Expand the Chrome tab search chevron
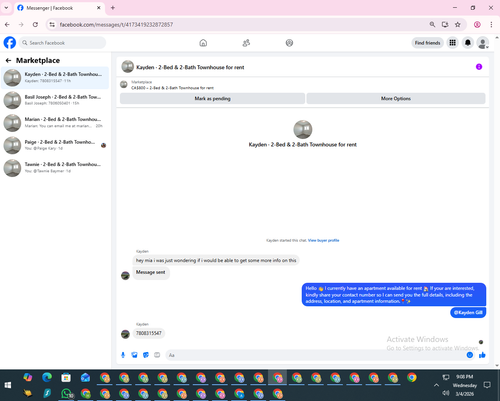This screenshot has width=500, height=401. 6,7
